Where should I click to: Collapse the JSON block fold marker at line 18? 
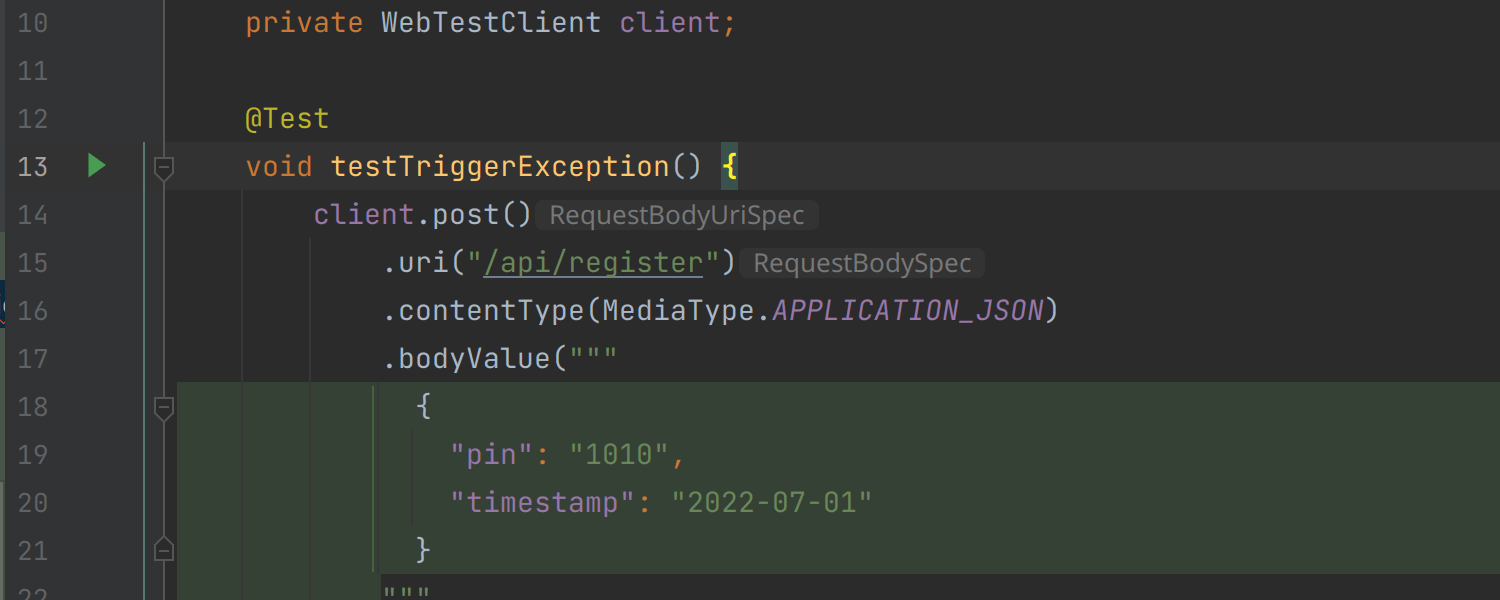tap(164, 407)
